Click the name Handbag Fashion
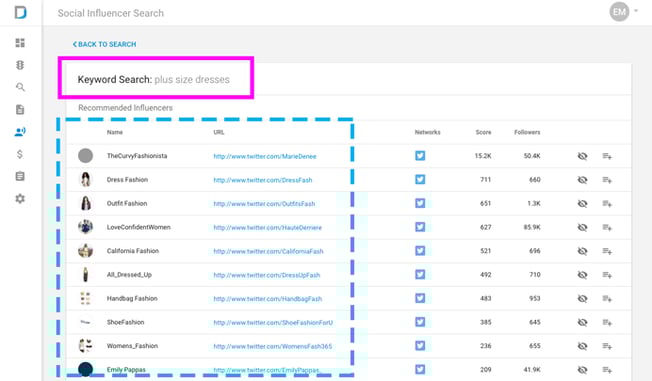 point(132,298)
